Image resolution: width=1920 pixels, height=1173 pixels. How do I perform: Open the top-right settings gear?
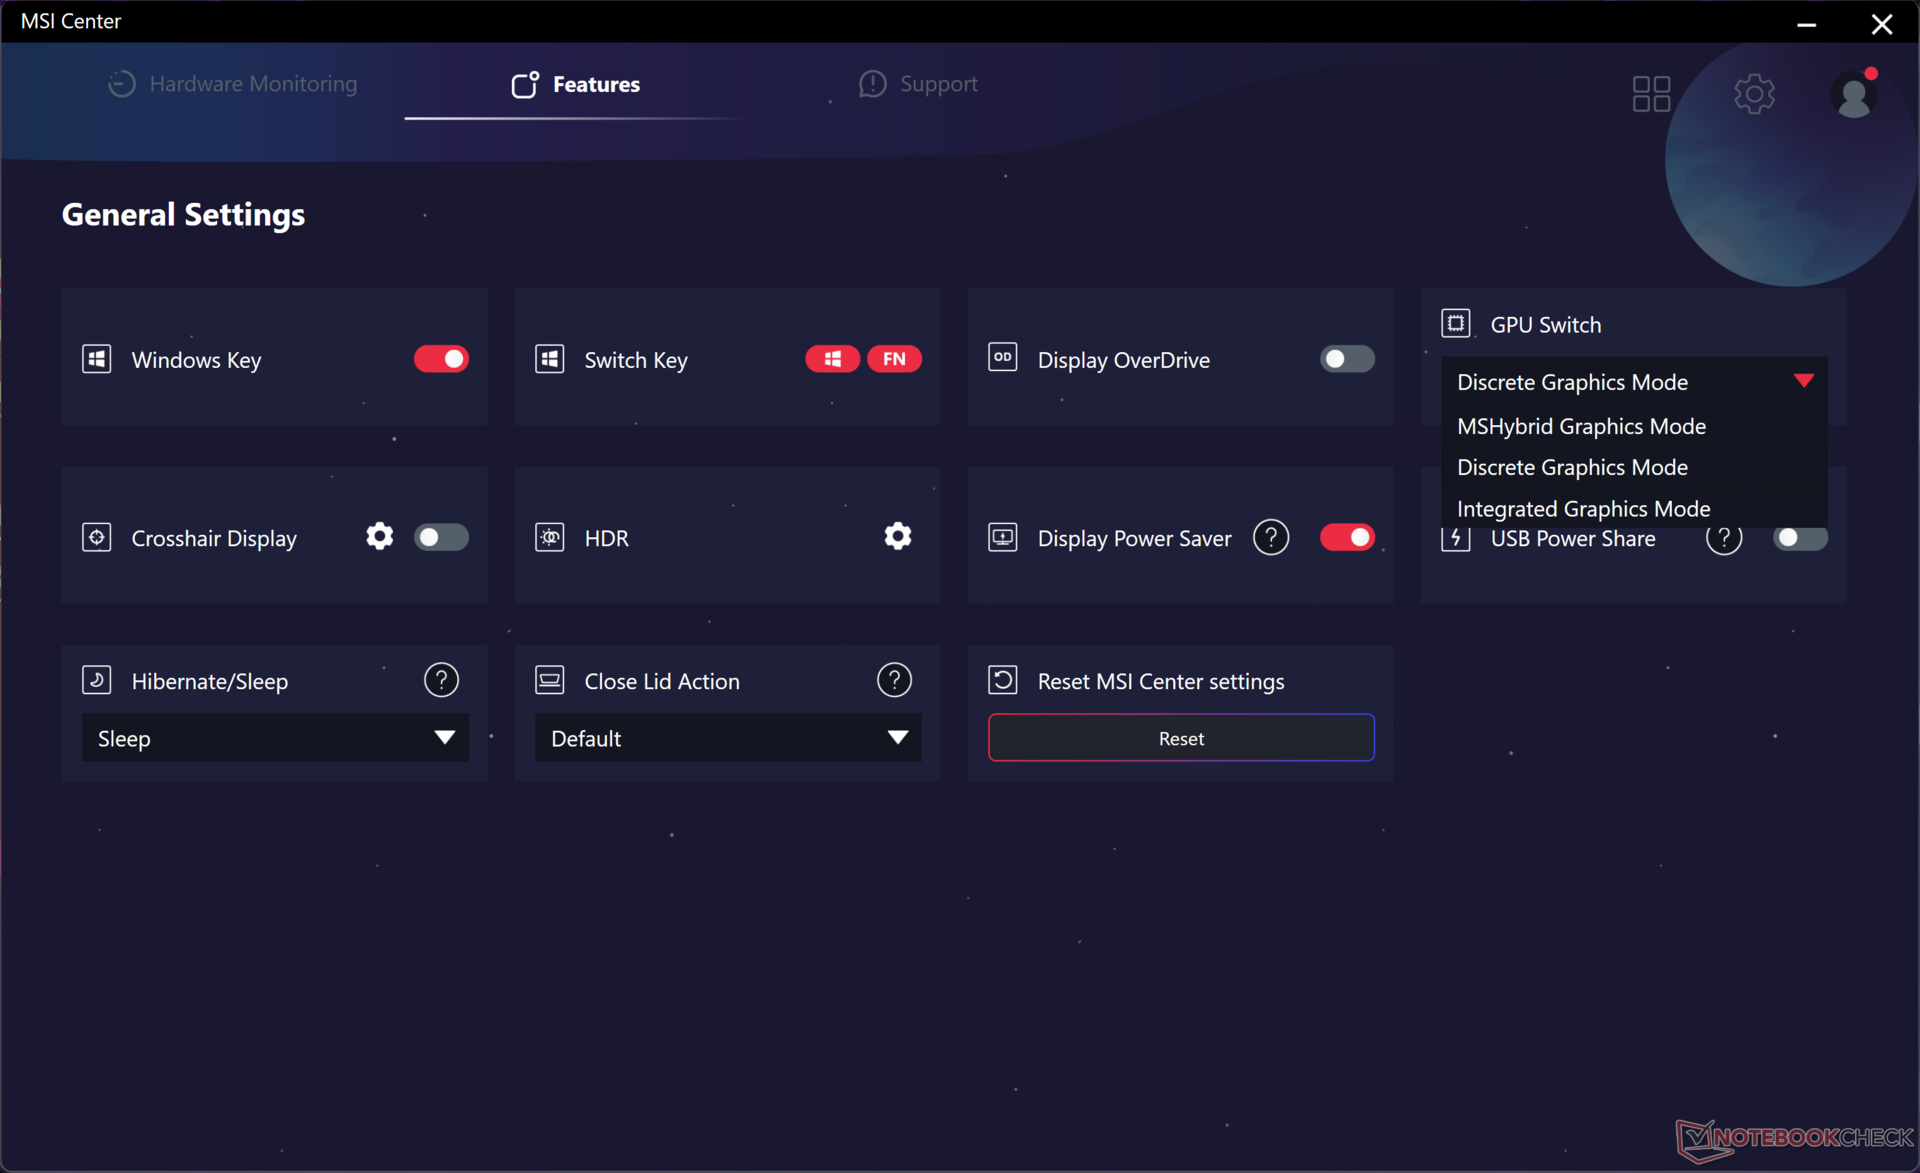(1753, 94)
